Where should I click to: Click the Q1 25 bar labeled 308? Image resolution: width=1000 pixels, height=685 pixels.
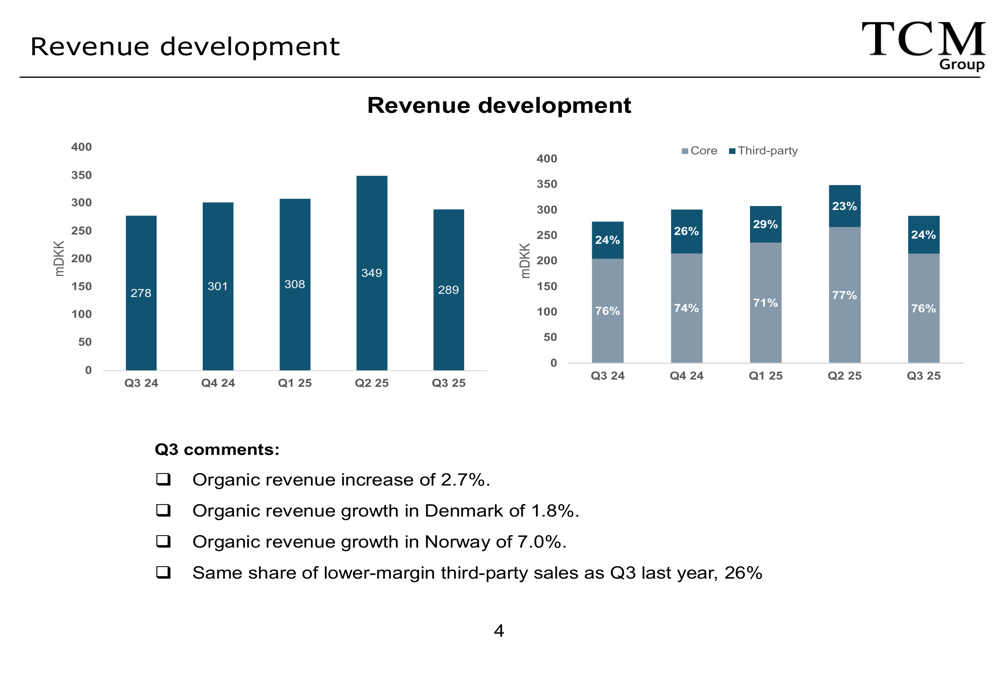point(294,284)
